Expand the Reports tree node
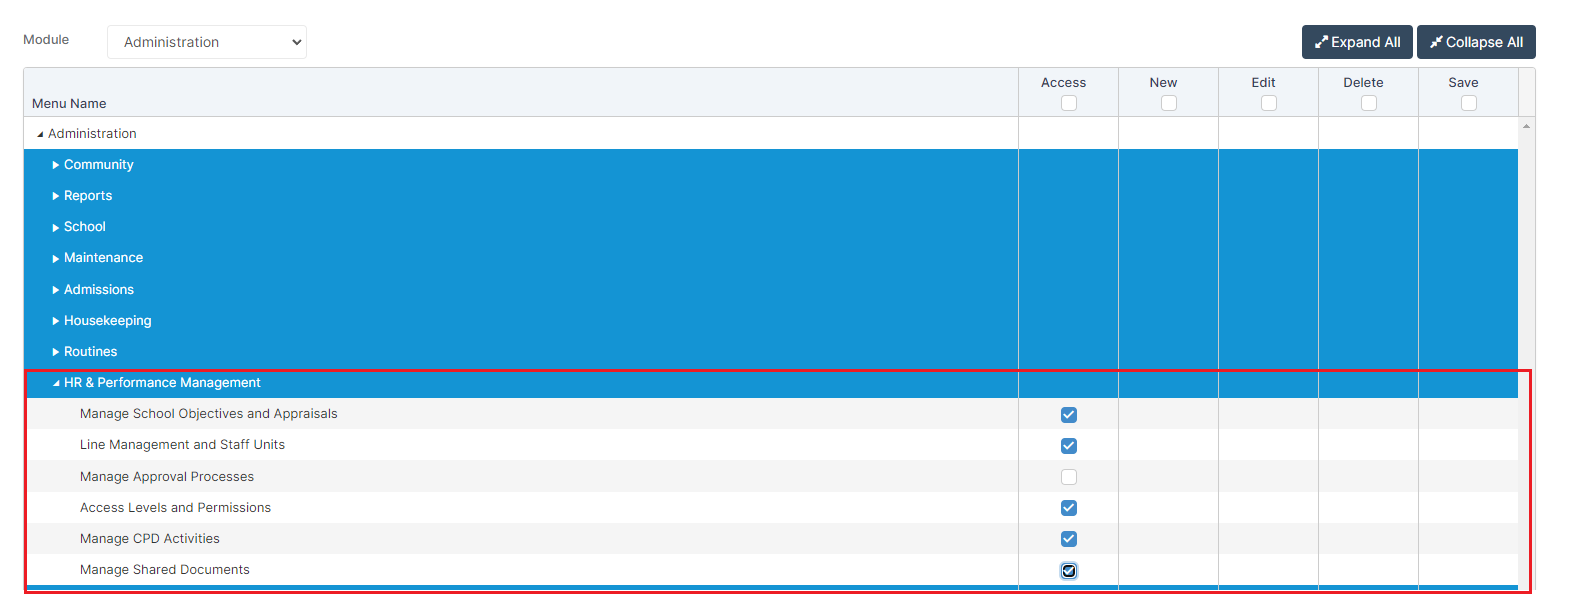Image resolution: width=1569 pixels, height=605 pixels. point(56,196)
